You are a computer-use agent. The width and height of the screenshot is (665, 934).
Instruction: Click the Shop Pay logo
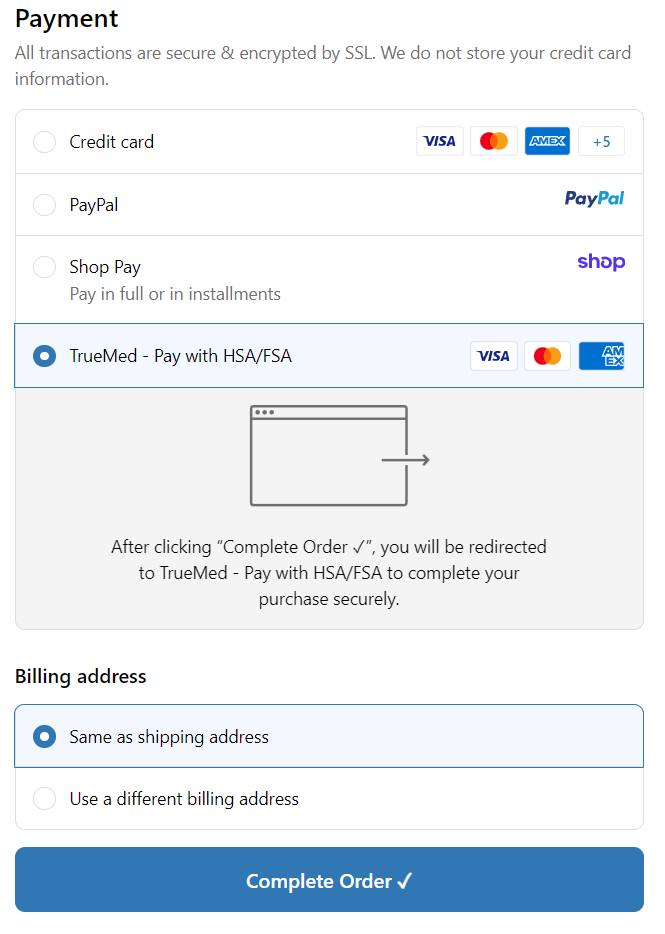click(x=601, y=262)
